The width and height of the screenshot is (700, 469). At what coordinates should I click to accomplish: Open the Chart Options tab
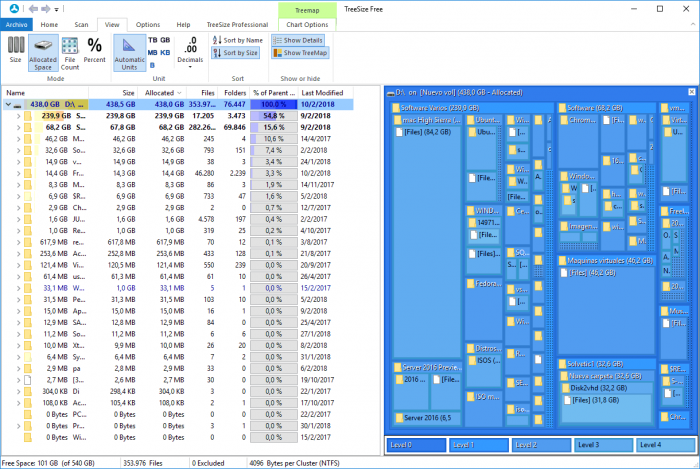307,25
